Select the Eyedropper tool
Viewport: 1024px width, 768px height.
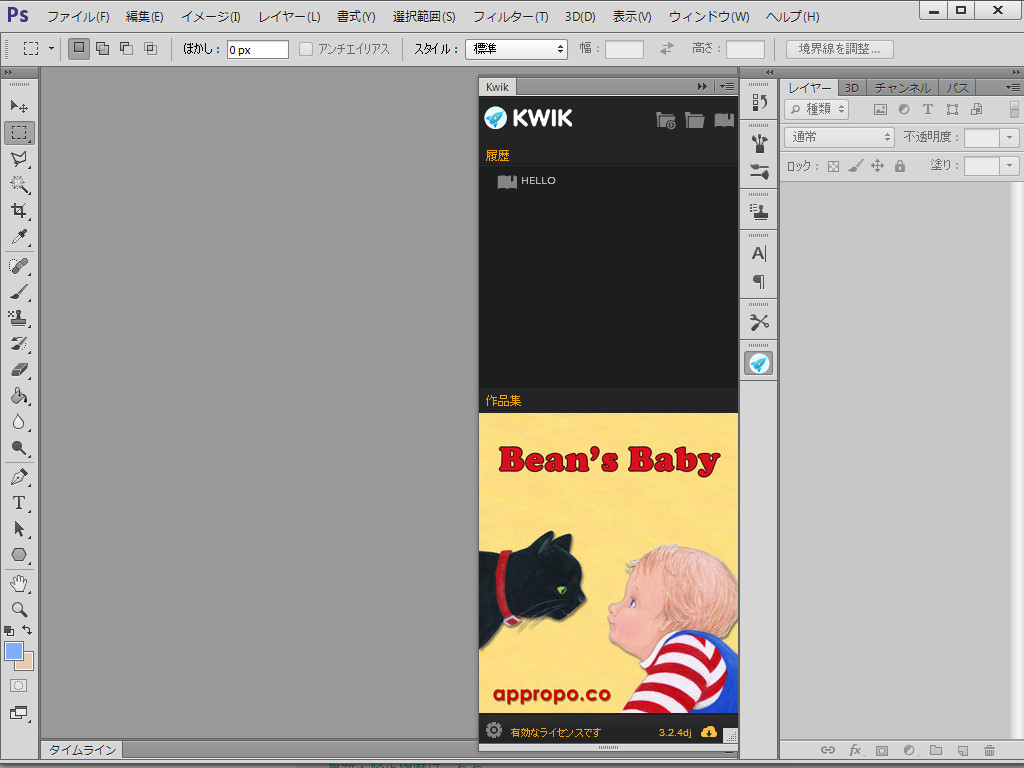[19, 236]
